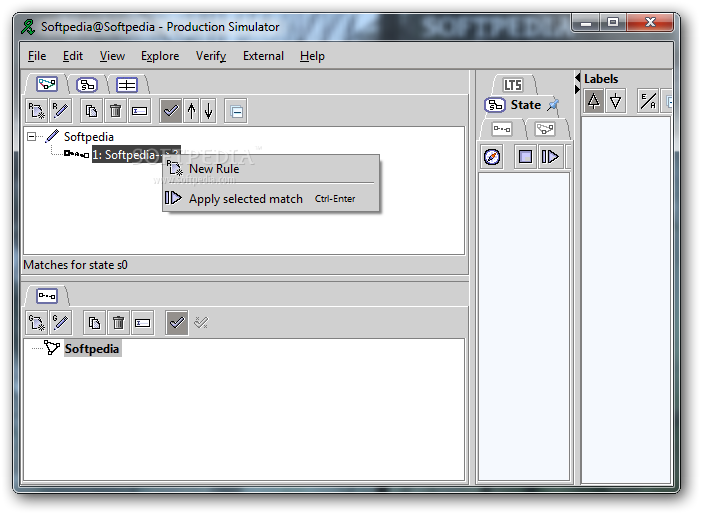Toggle the enable rule checkmark button

171,110
